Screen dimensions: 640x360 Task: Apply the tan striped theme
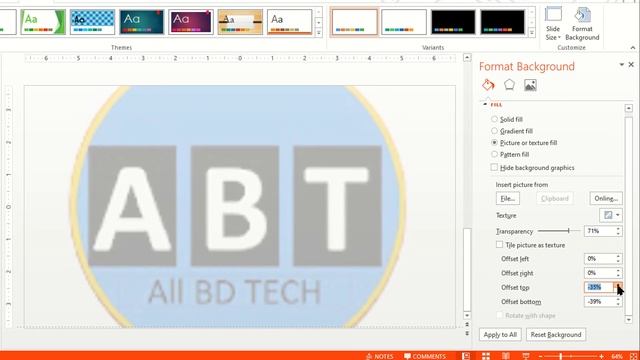click(240, 22)
